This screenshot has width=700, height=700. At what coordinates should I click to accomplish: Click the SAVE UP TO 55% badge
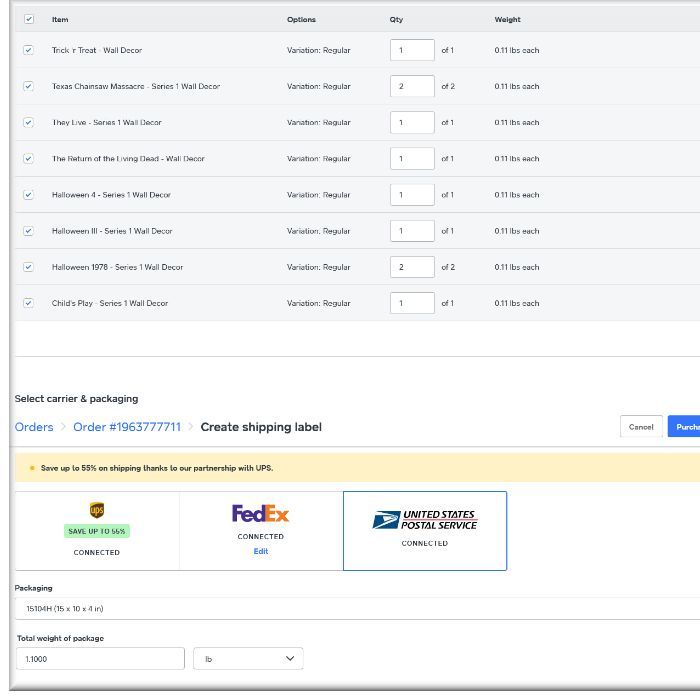point(97,531)
